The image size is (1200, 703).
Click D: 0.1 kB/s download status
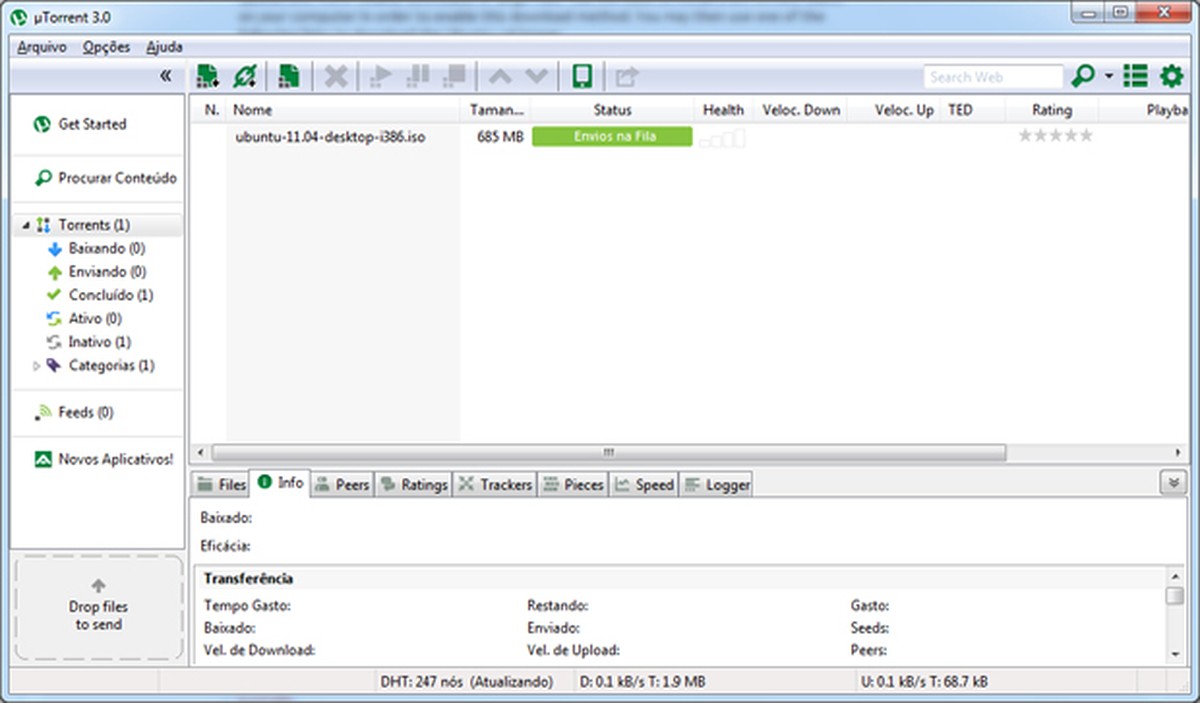(642, 682)
